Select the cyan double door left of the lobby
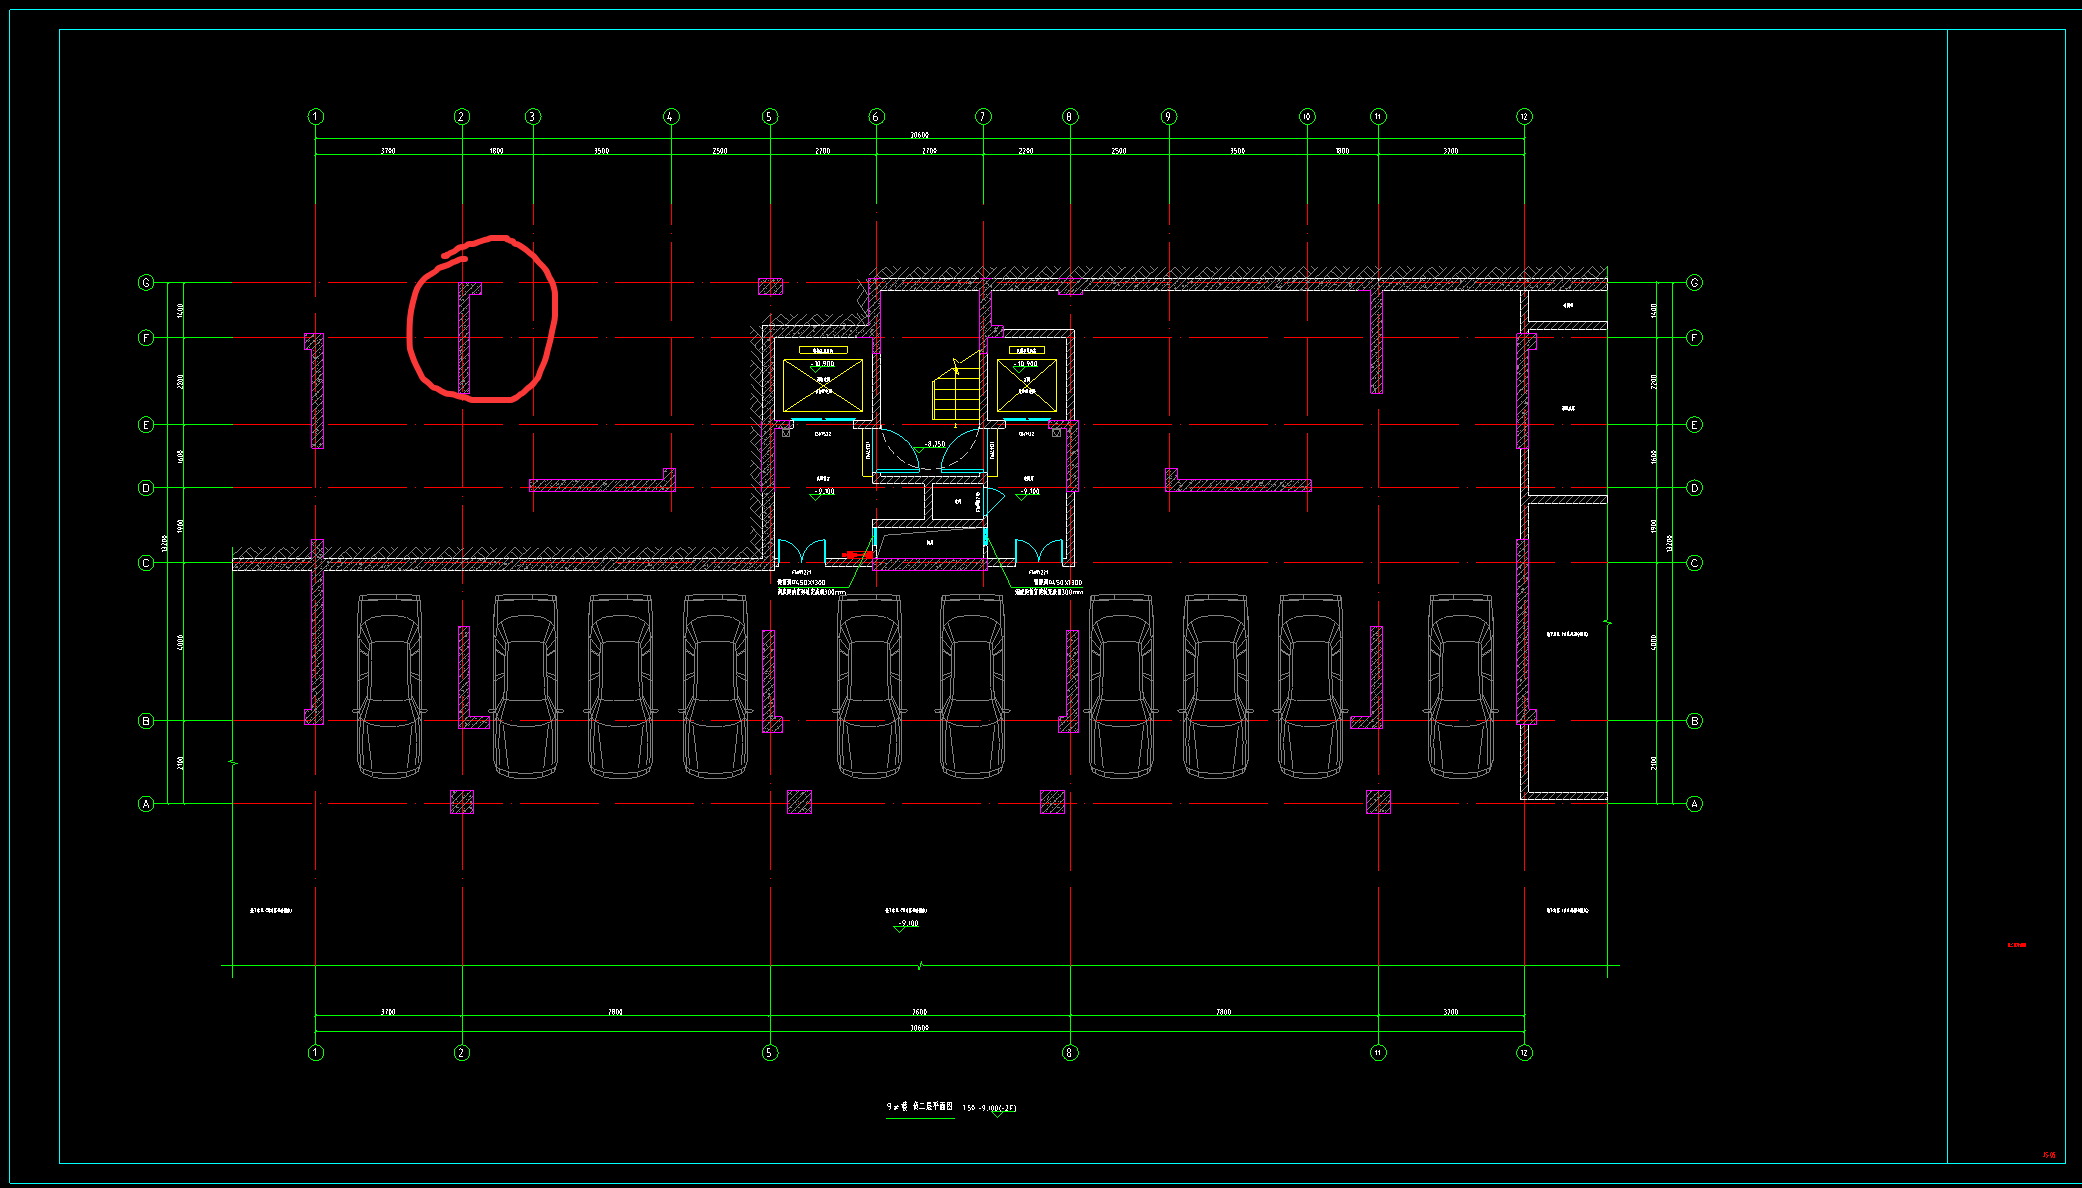This screenshot has width=2082, height=1188. [802, 551]
